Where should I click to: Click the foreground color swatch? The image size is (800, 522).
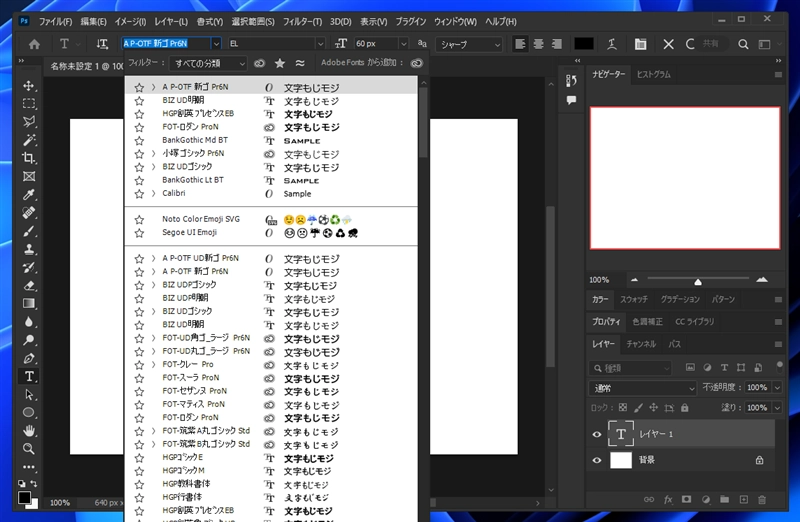click(x=24, y=498)
